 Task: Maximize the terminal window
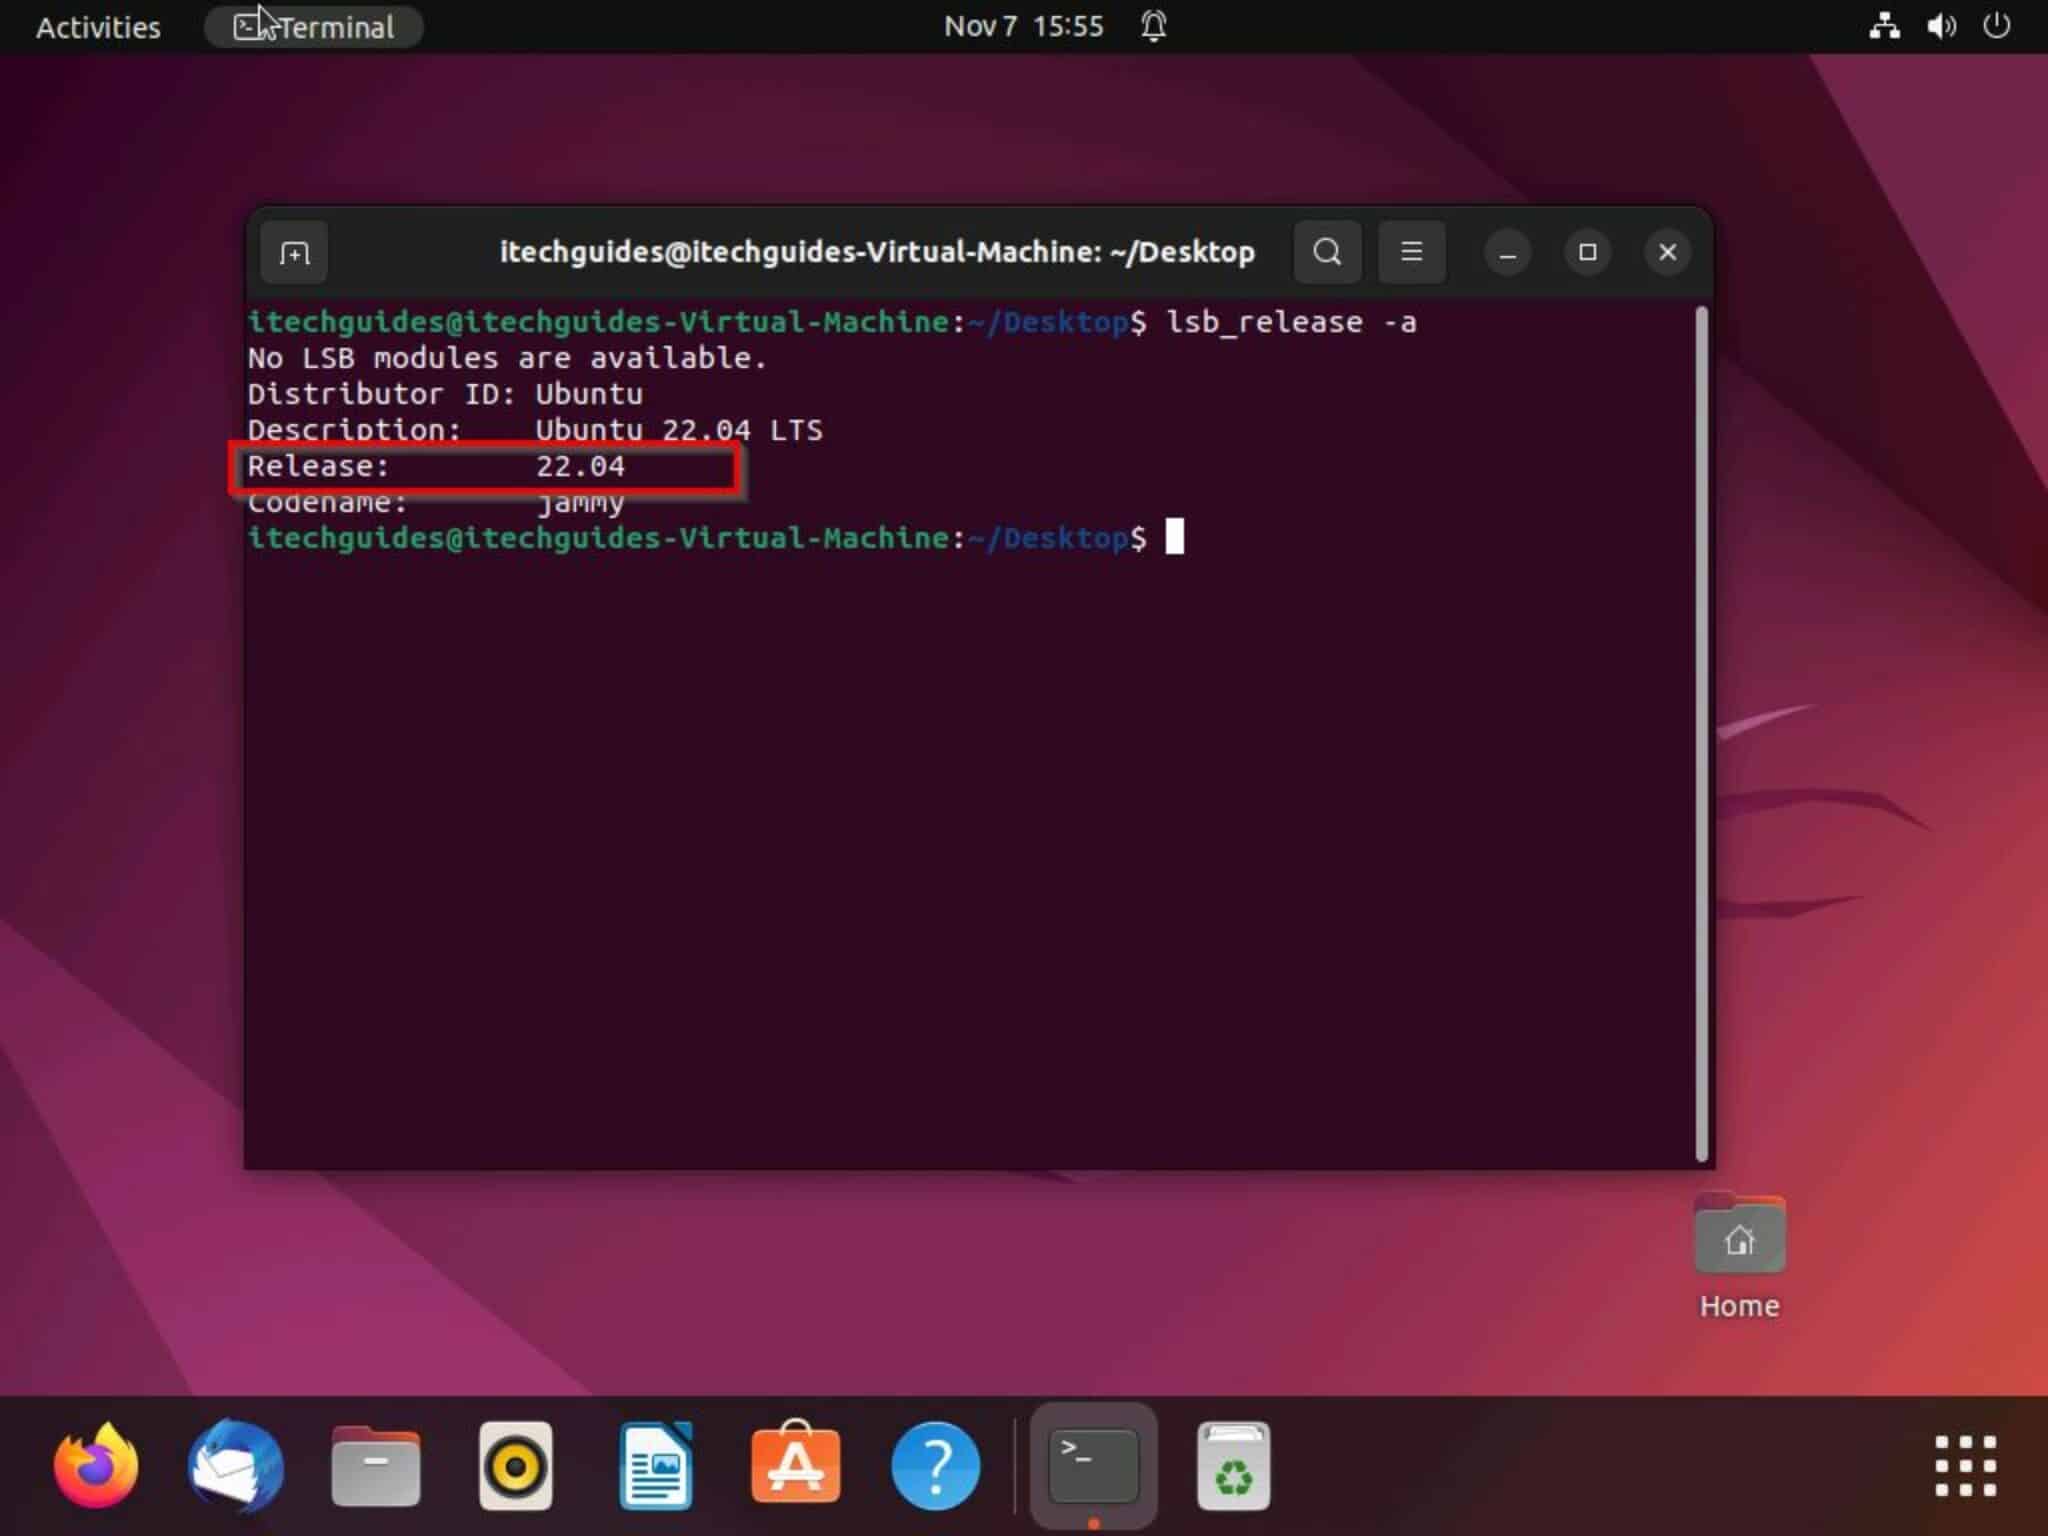point(1588,252)
